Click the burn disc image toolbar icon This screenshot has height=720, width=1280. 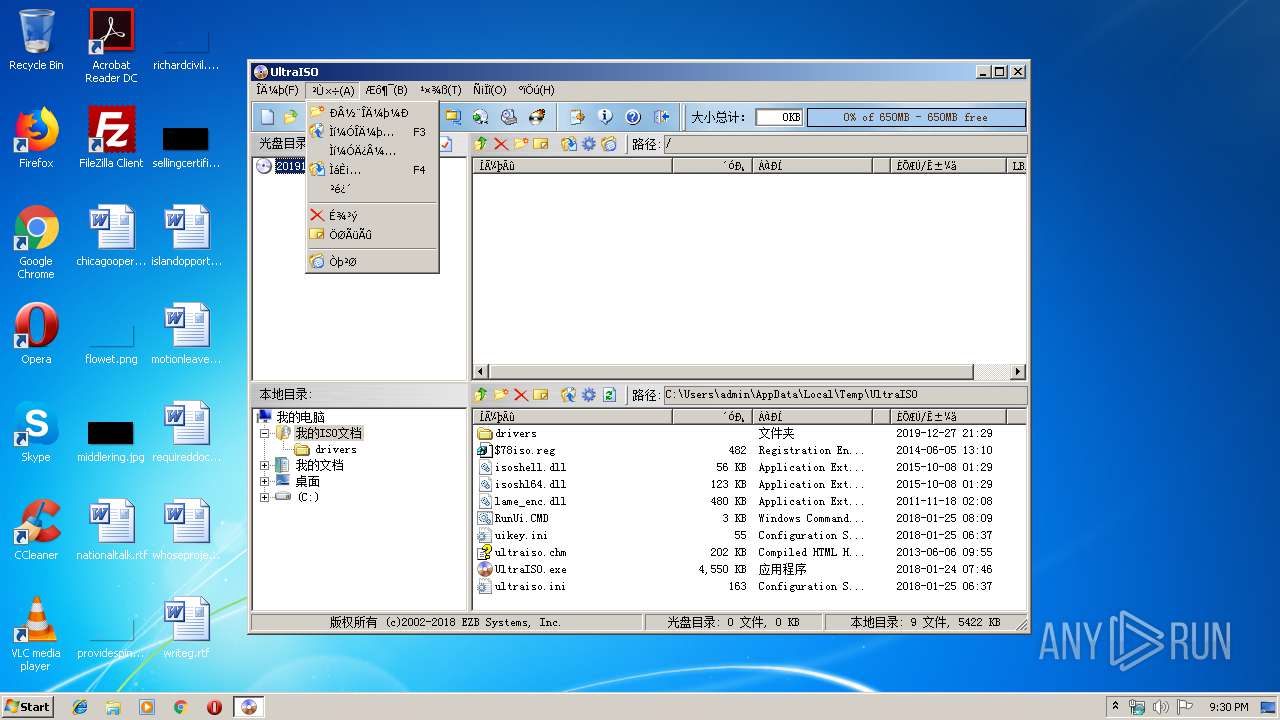(537, 117)
